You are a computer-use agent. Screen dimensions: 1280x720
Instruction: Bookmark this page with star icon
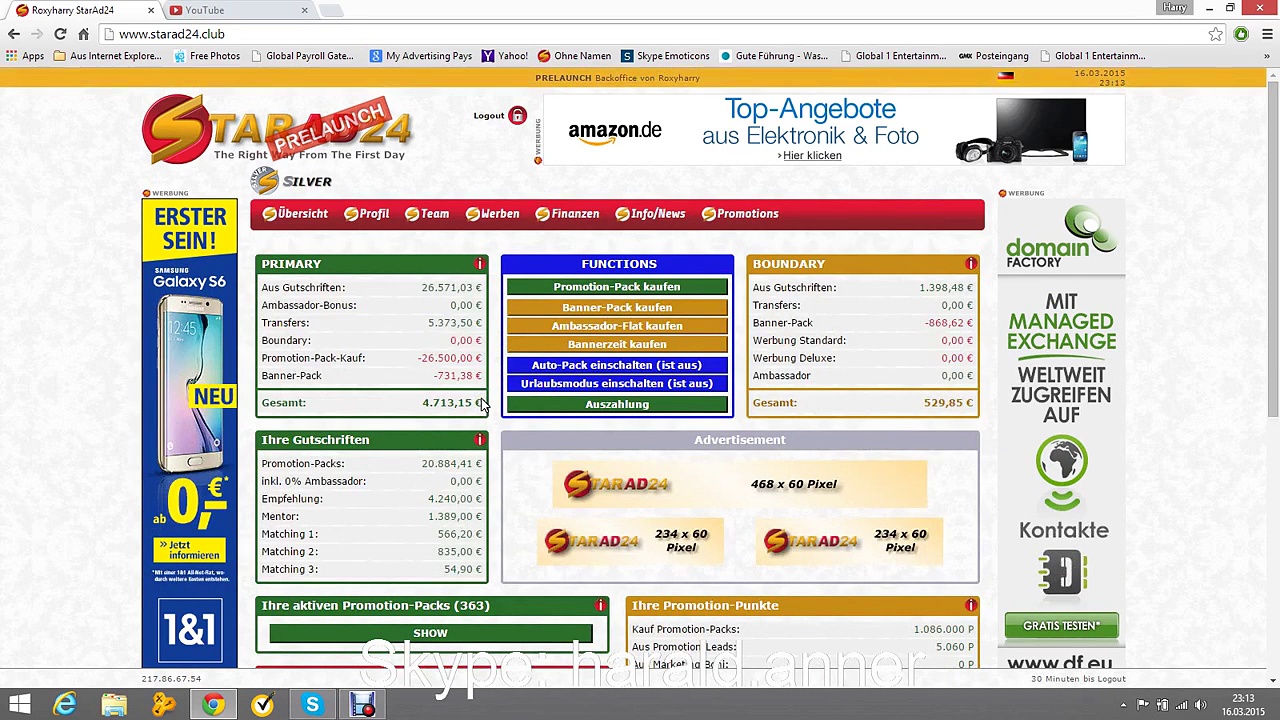coord(1215,34)
